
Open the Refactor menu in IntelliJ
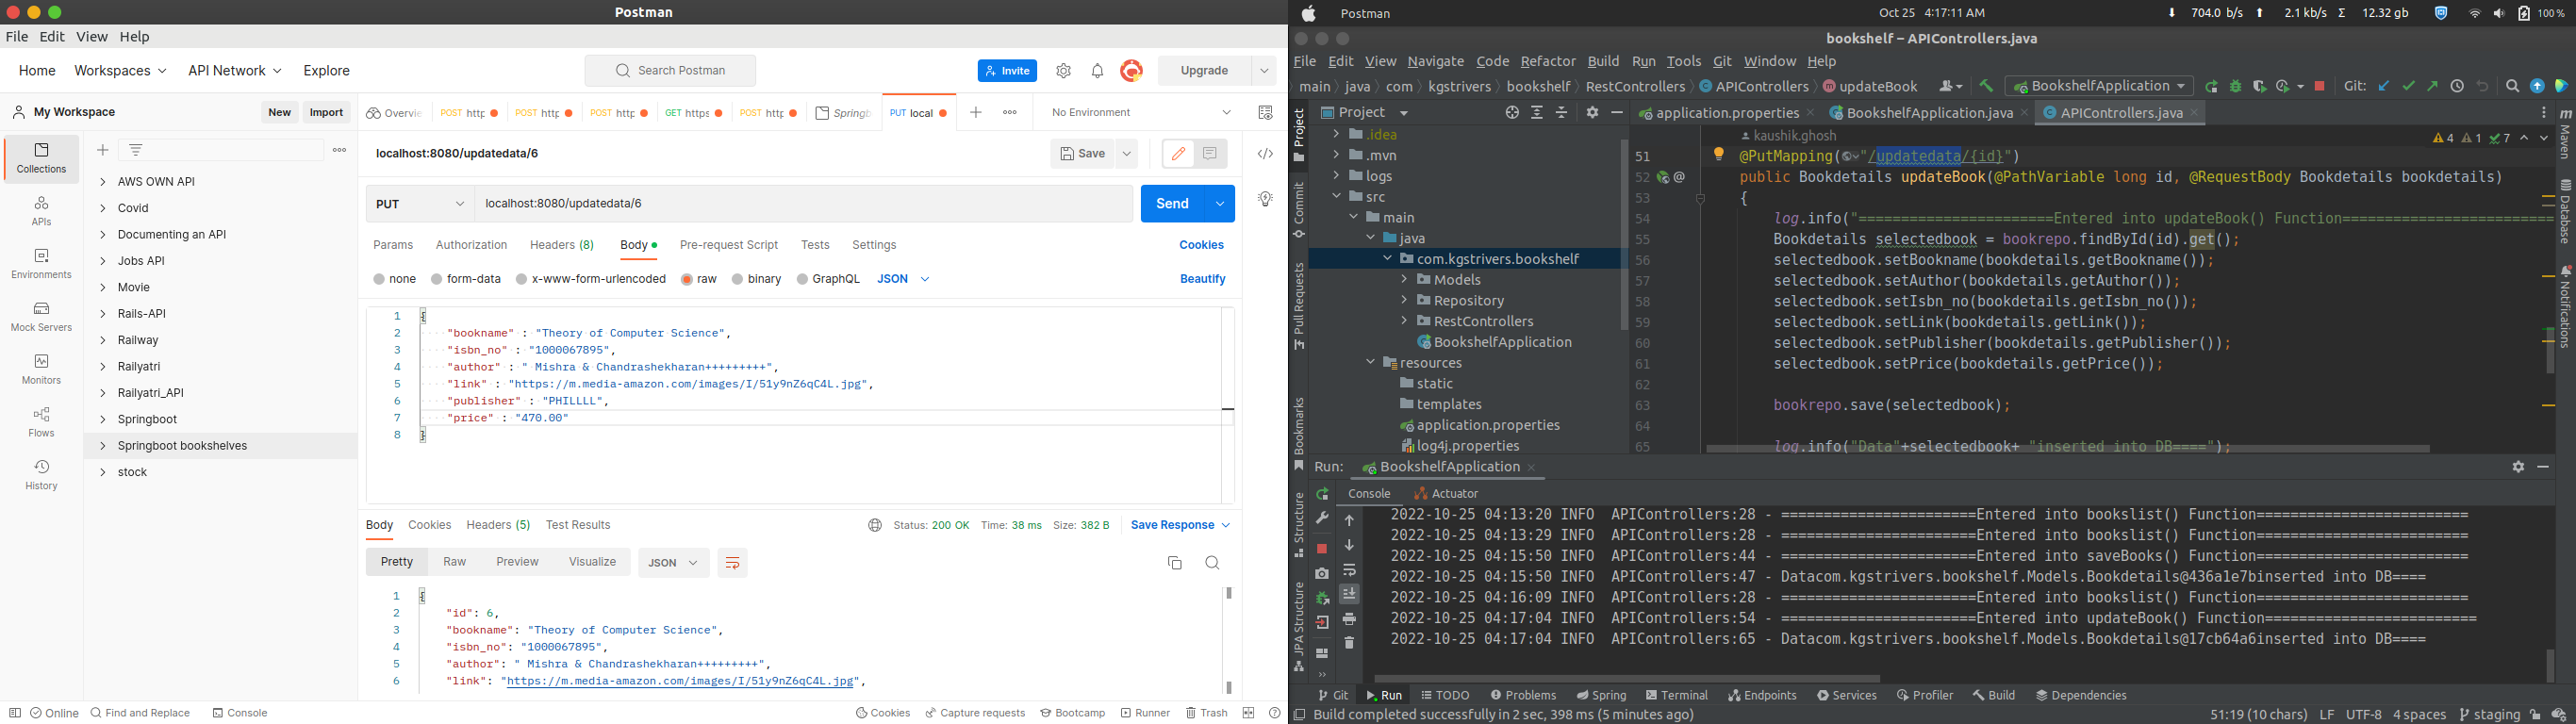click(x=1547, y=62)
